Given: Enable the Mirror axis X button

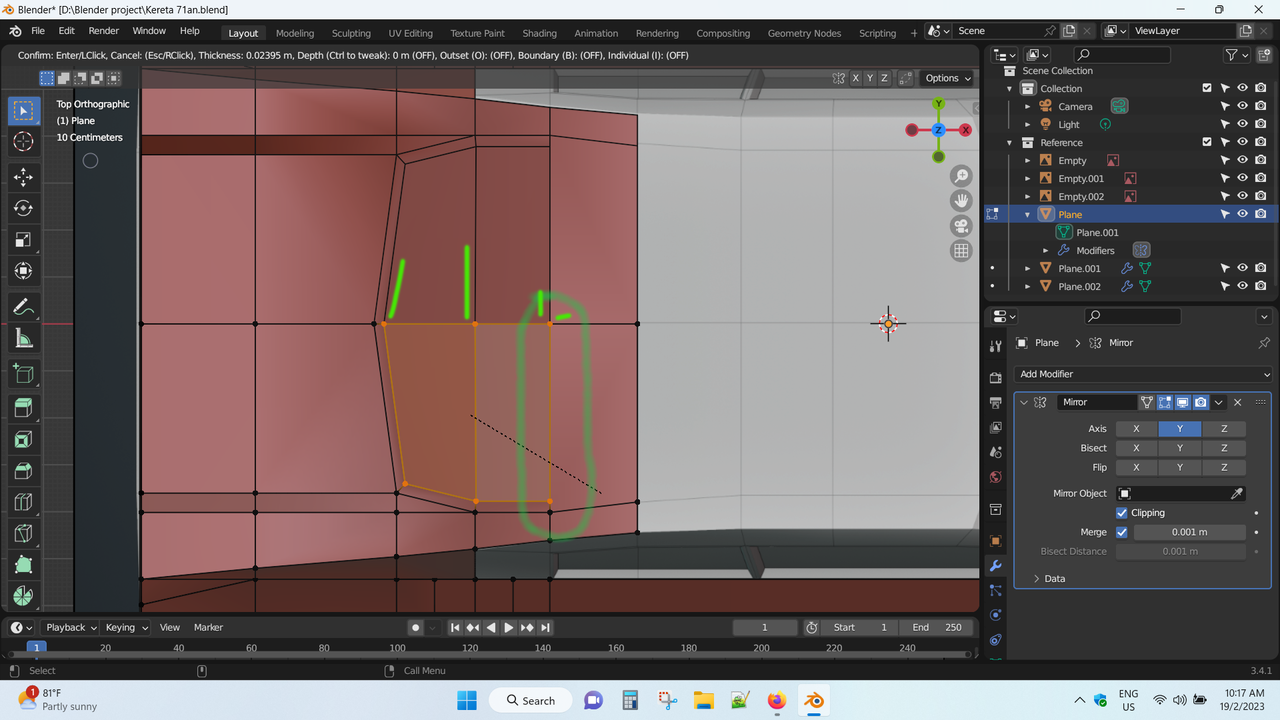Looking at the screenshot, I should [1136, 429].
